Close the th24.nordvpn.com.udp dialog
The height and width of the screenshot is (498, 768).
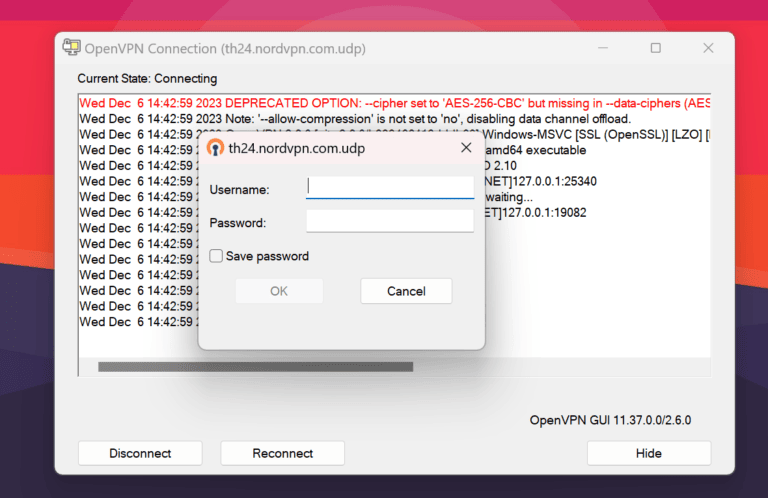click(x=466, y=147)
